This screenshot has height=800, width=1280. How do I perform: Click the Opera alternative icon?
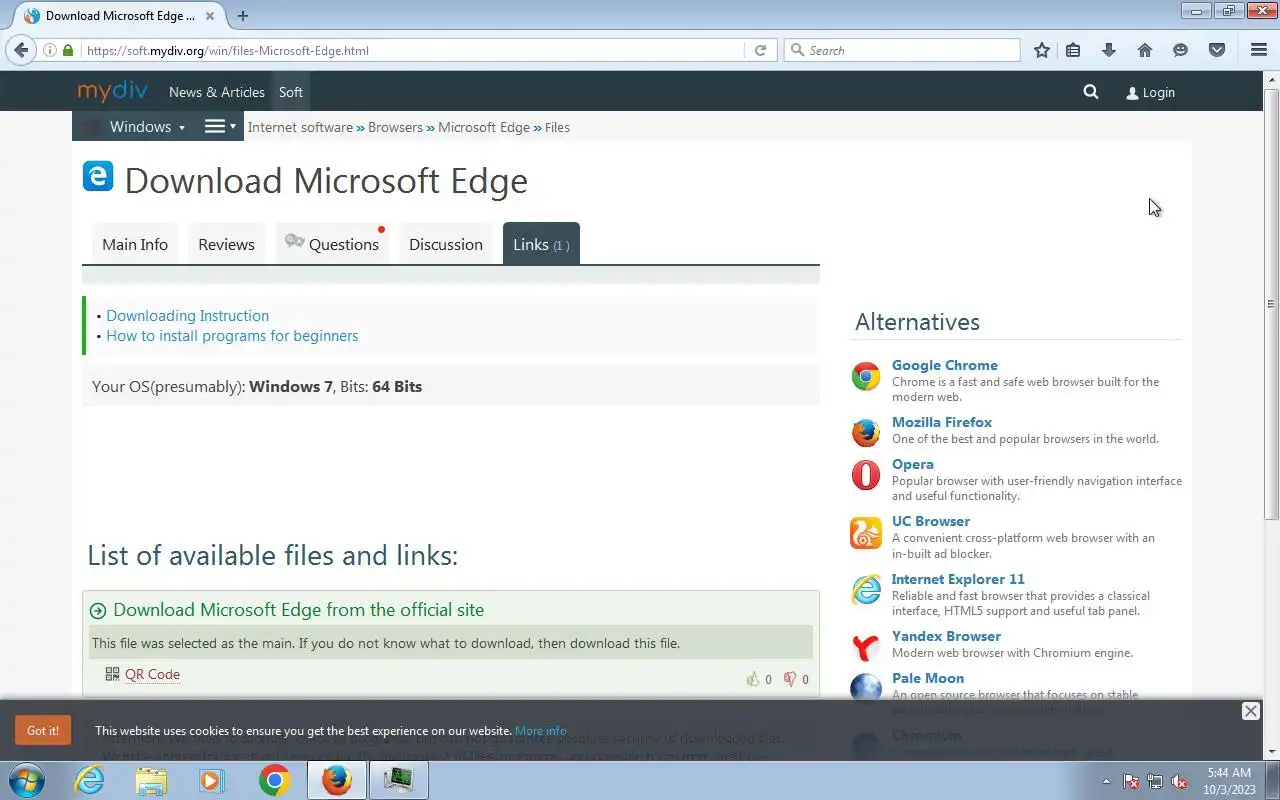tap(866, 475)
